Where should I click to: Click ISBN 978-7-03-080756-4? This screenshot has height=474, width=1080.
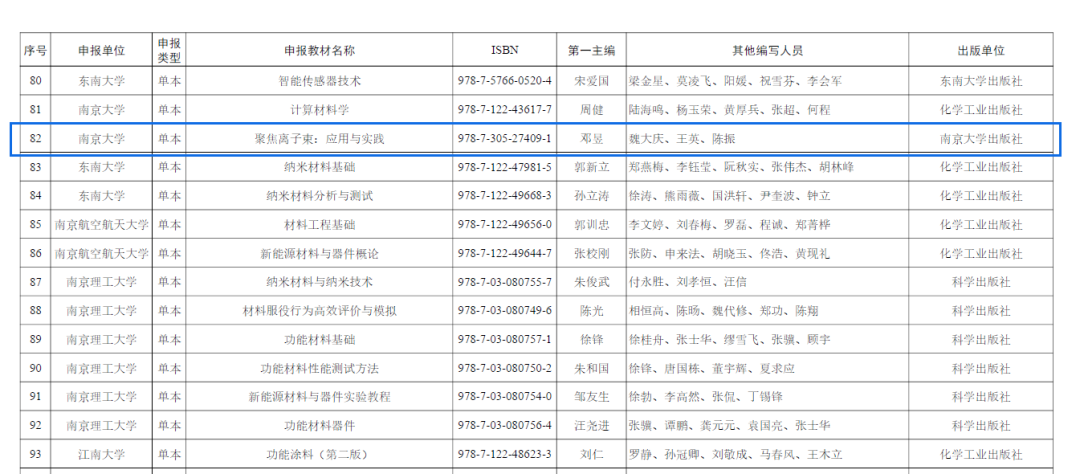click(x=505, y=426)
